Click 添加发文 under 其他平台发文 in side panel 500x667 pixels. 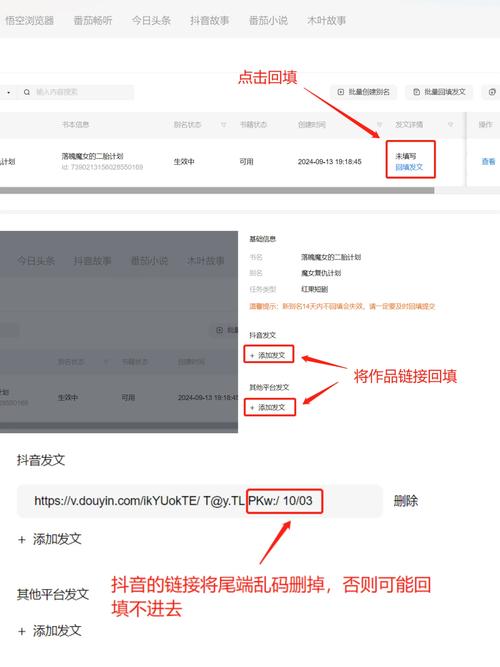click(269, 407)
